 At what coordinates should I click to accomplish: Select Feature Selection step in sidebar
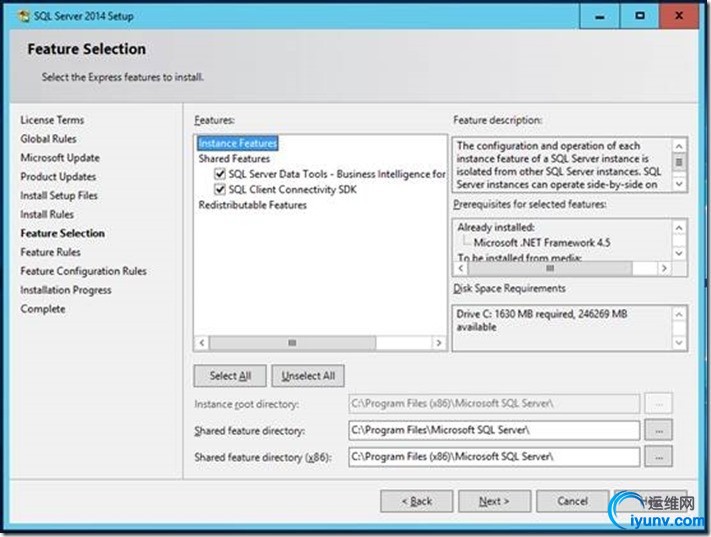pos(63,233)
